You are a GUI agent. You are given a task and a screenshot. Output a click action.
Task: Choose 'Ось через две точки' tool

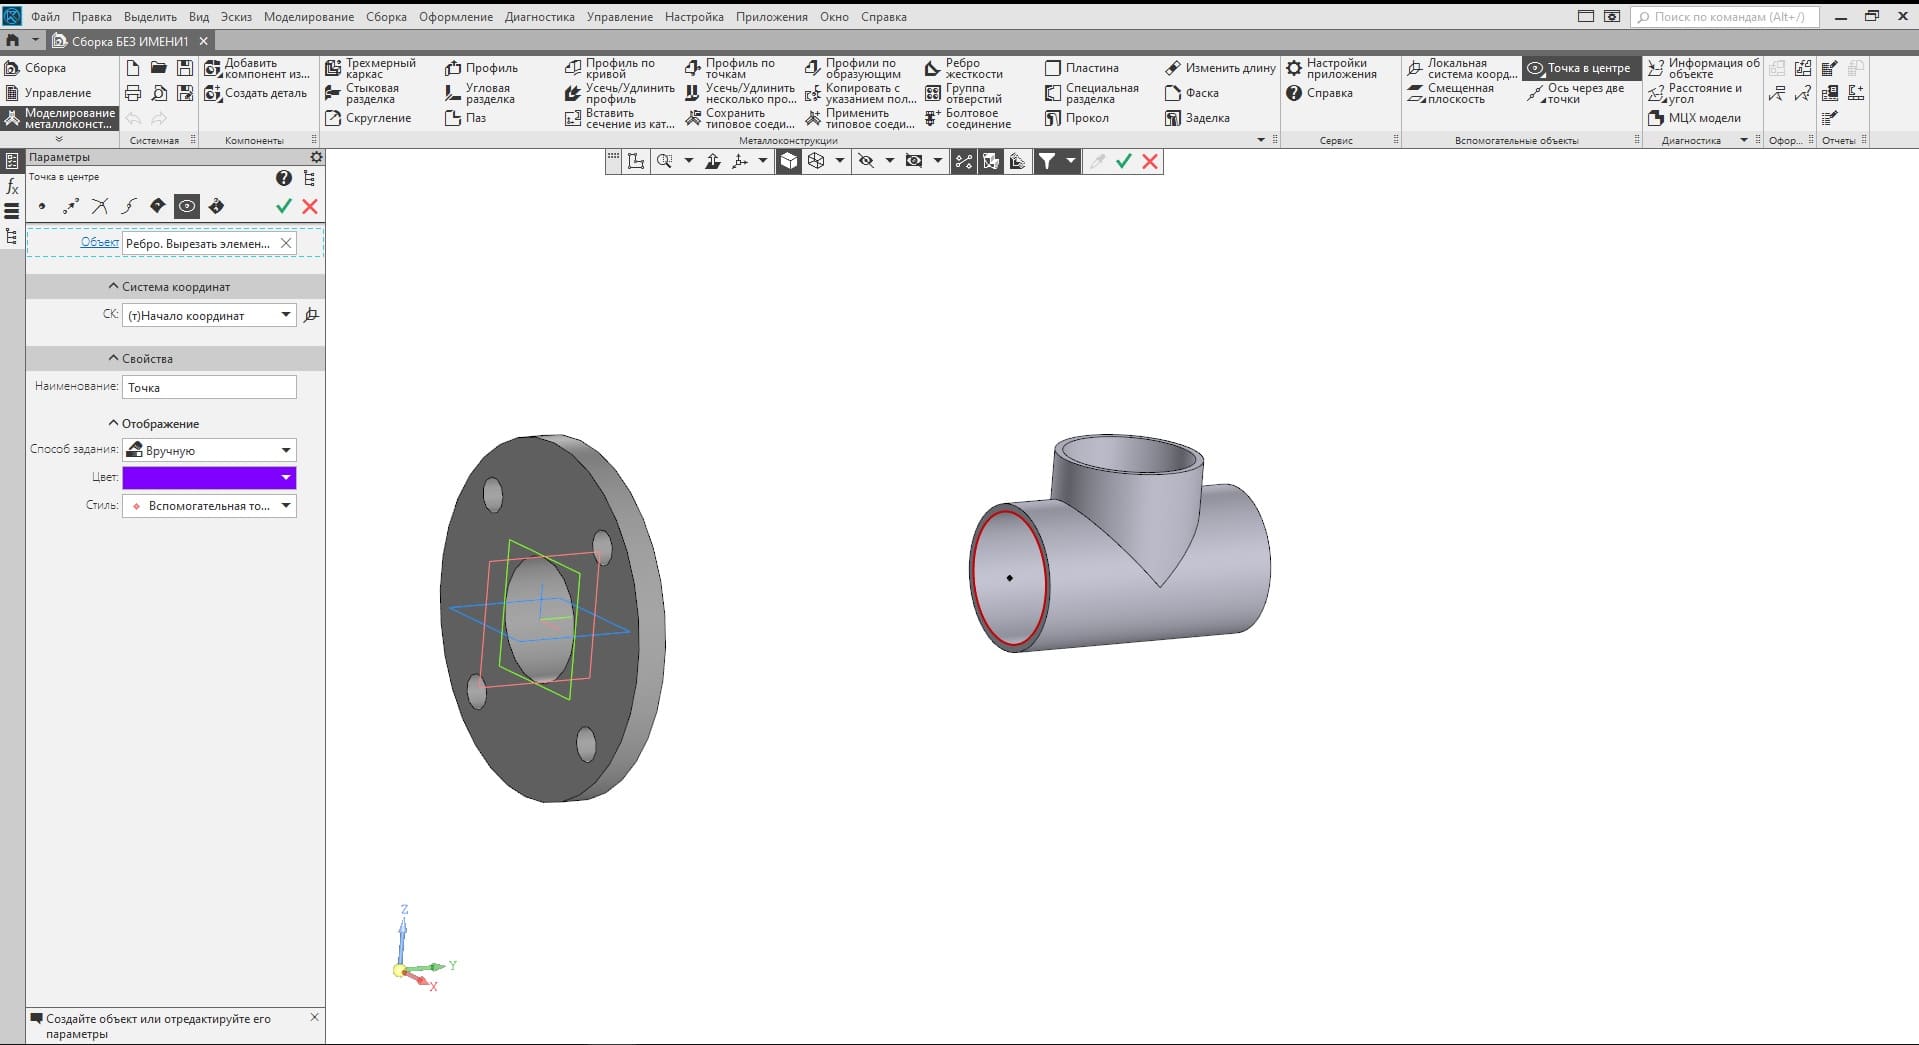coord(1575,93)
